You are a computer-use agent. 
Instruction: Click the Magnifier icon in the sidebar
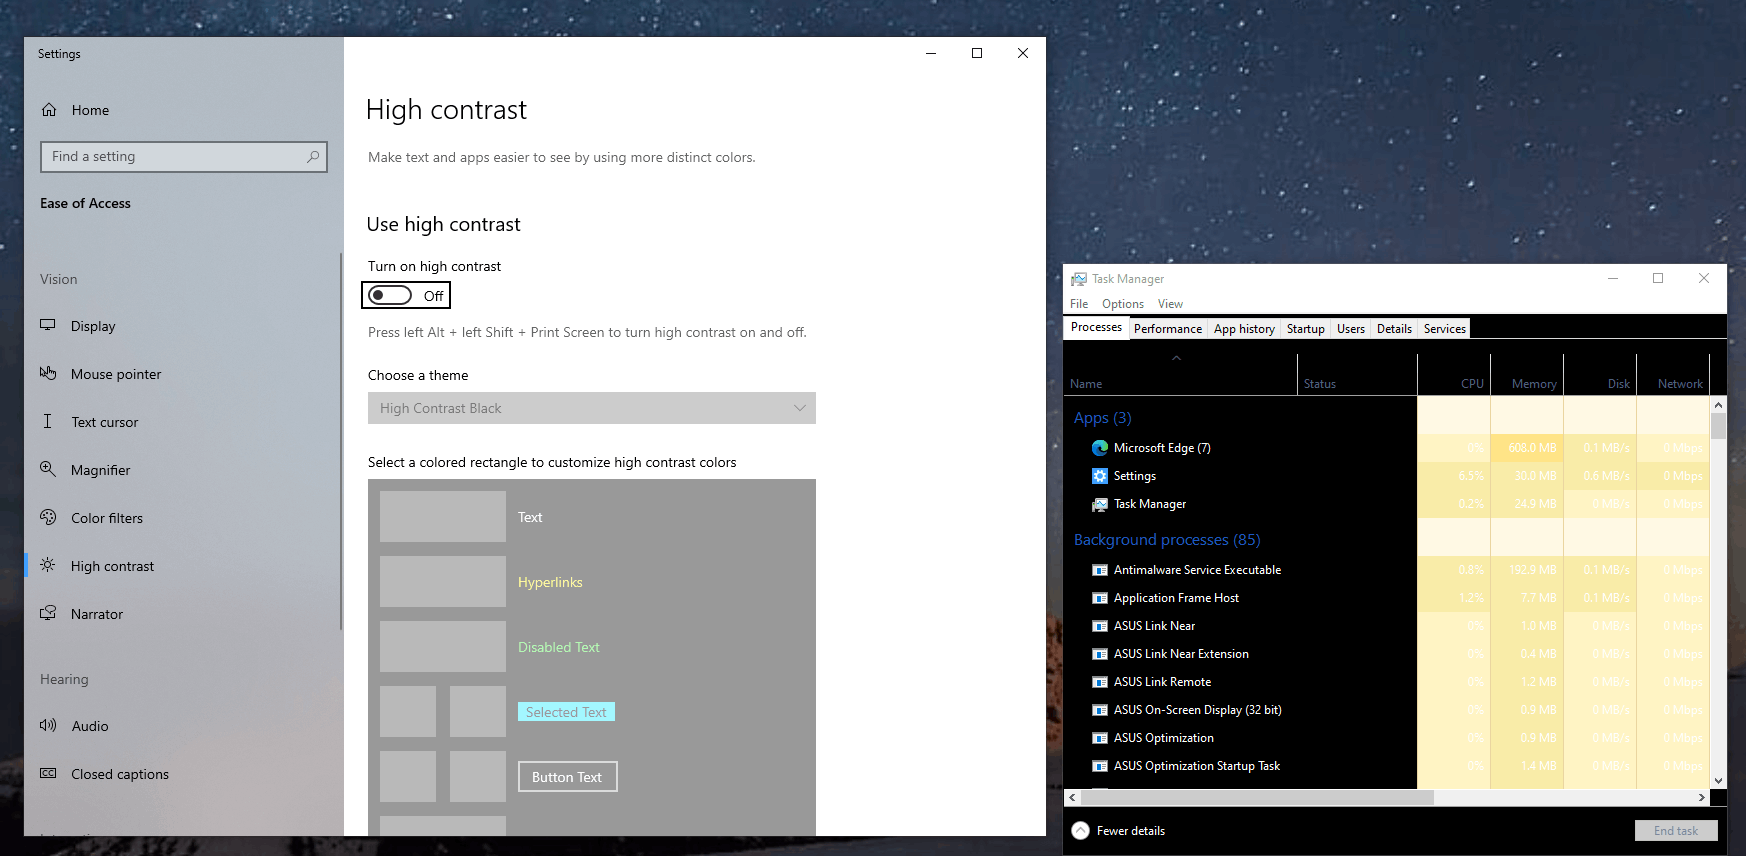[x=48, y=469]
